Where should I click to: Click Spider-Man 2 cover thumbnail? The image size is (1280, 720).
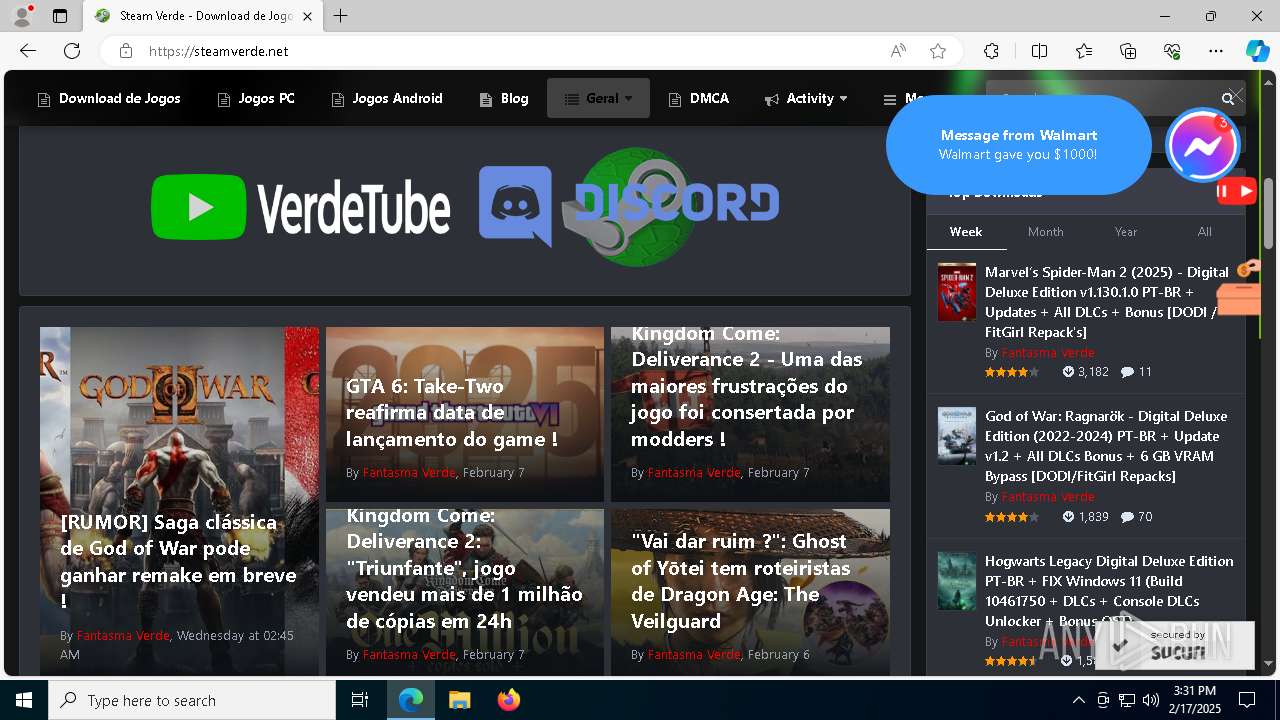coord(957,292)
